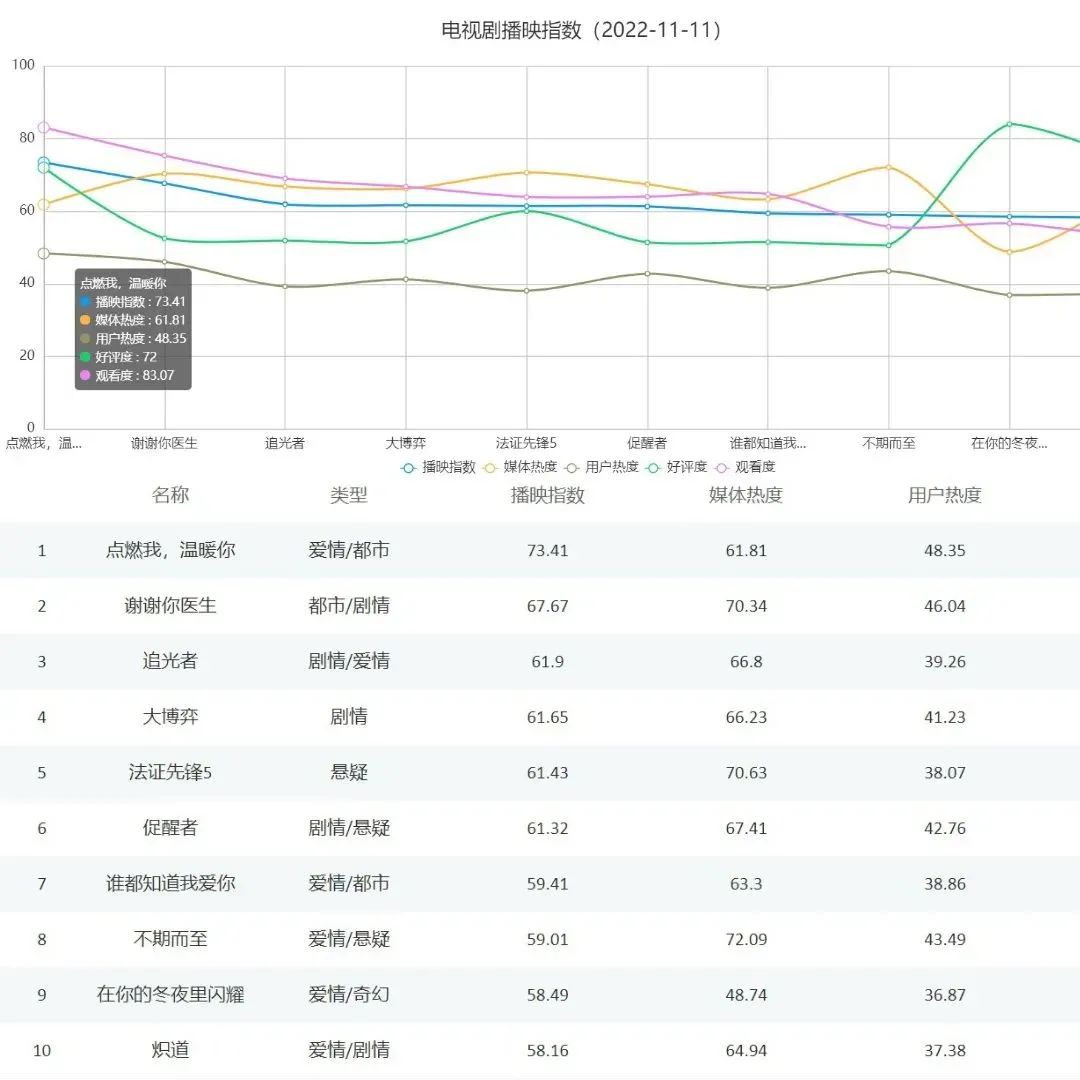Sort by 播映指数 table column header
This screenshot has width=1080, height=1080.
pyautogui.click(x=547, y=495)
